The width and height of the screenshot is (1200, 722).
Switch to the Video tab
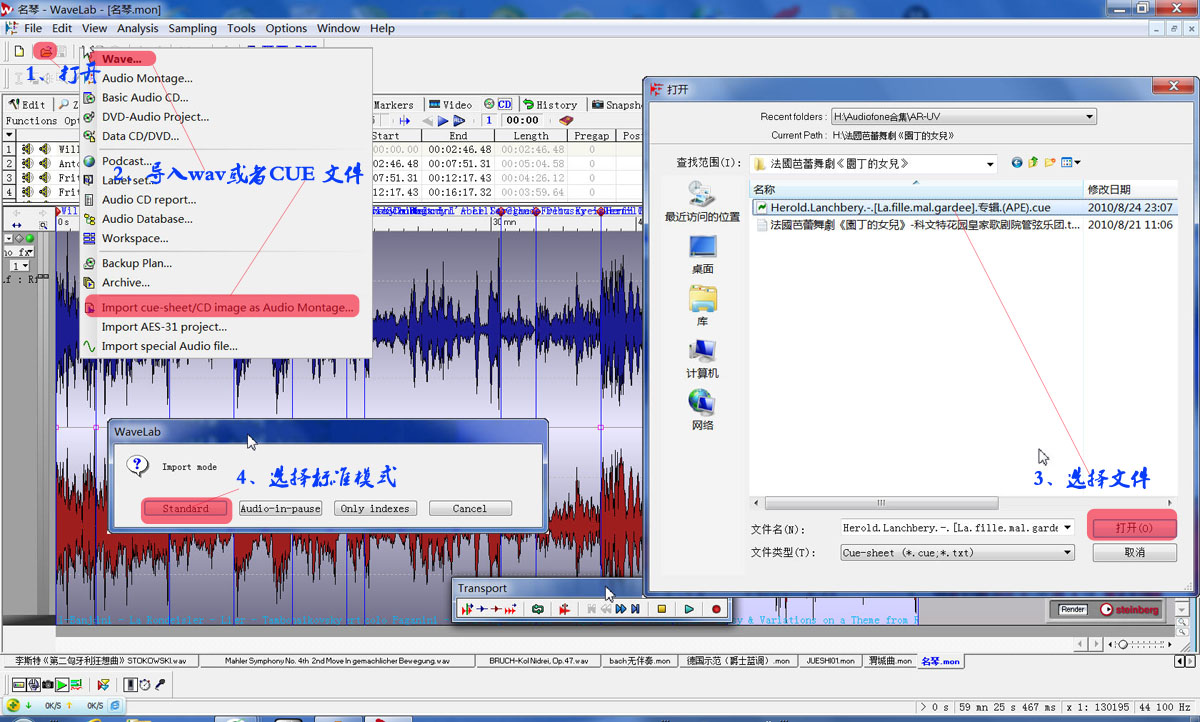click(x=450, y=104)
